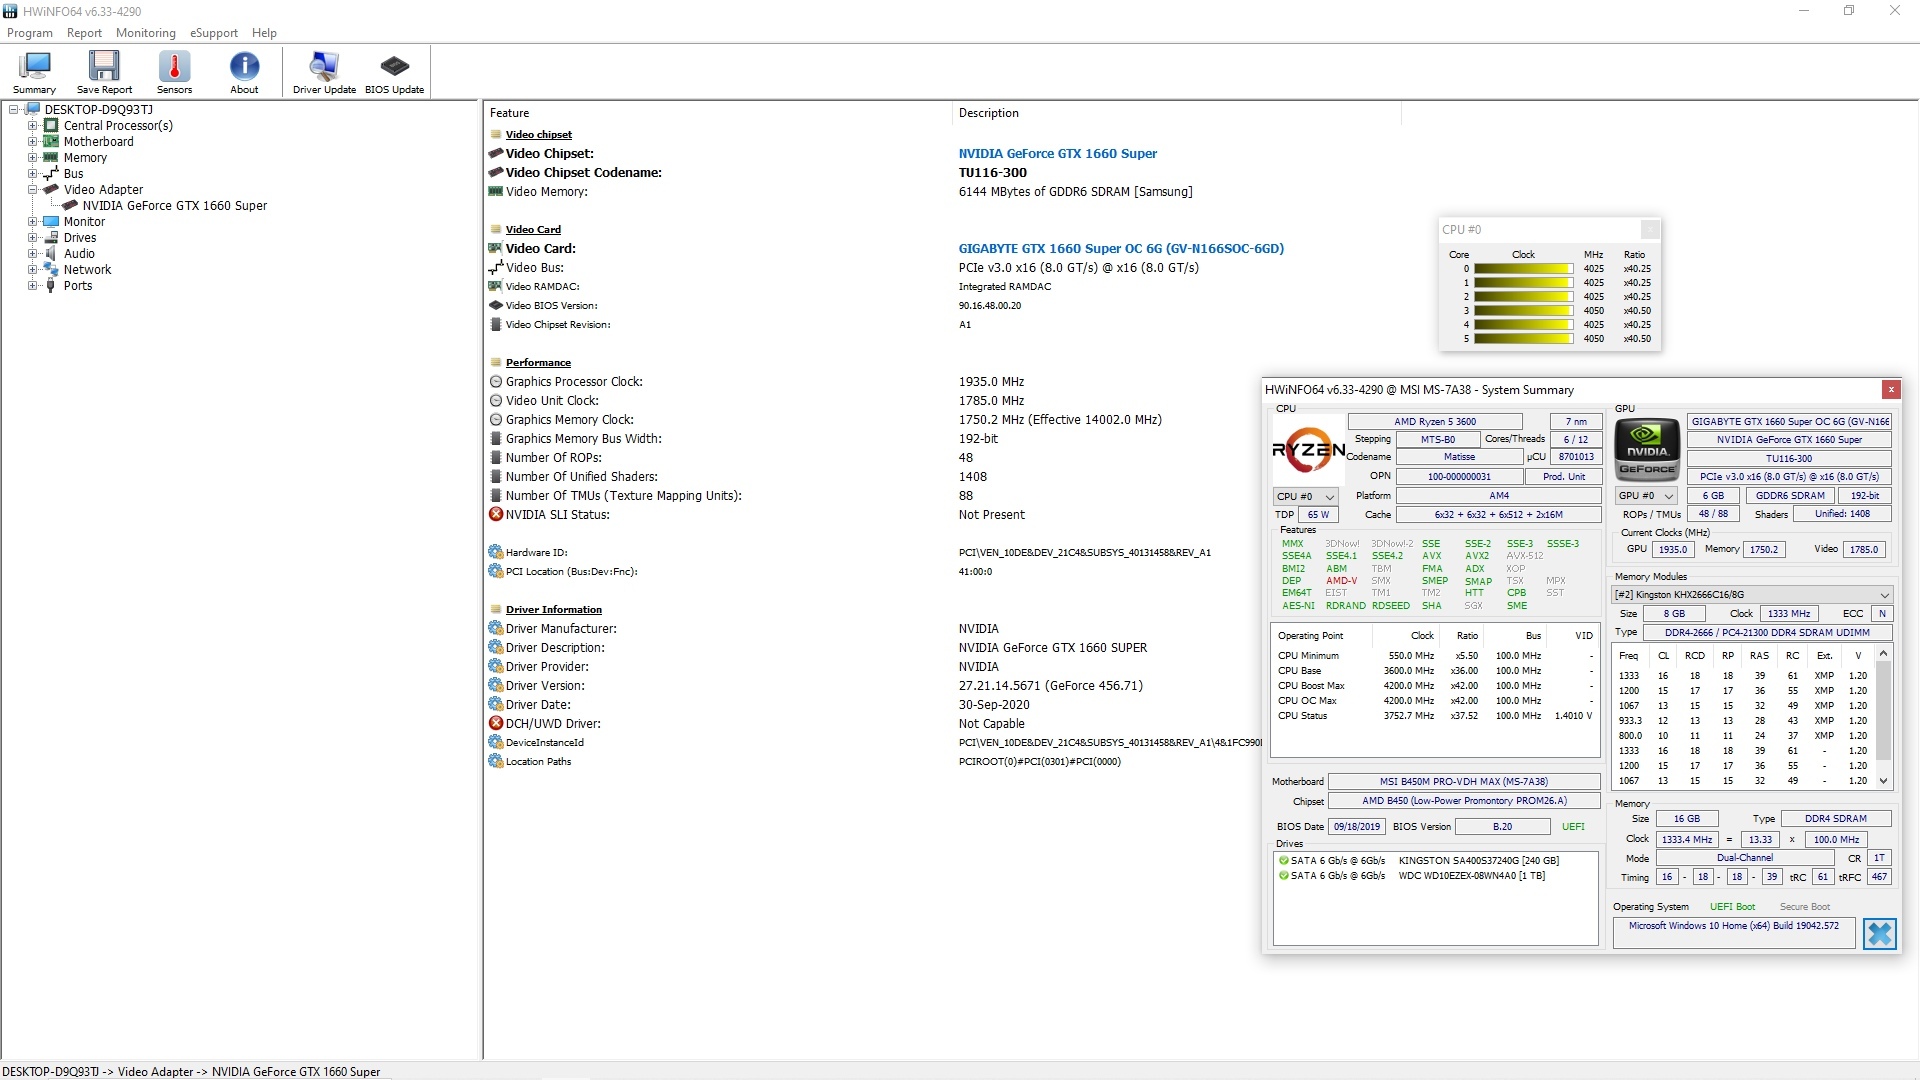Select the Report menu

coord(83,32)
